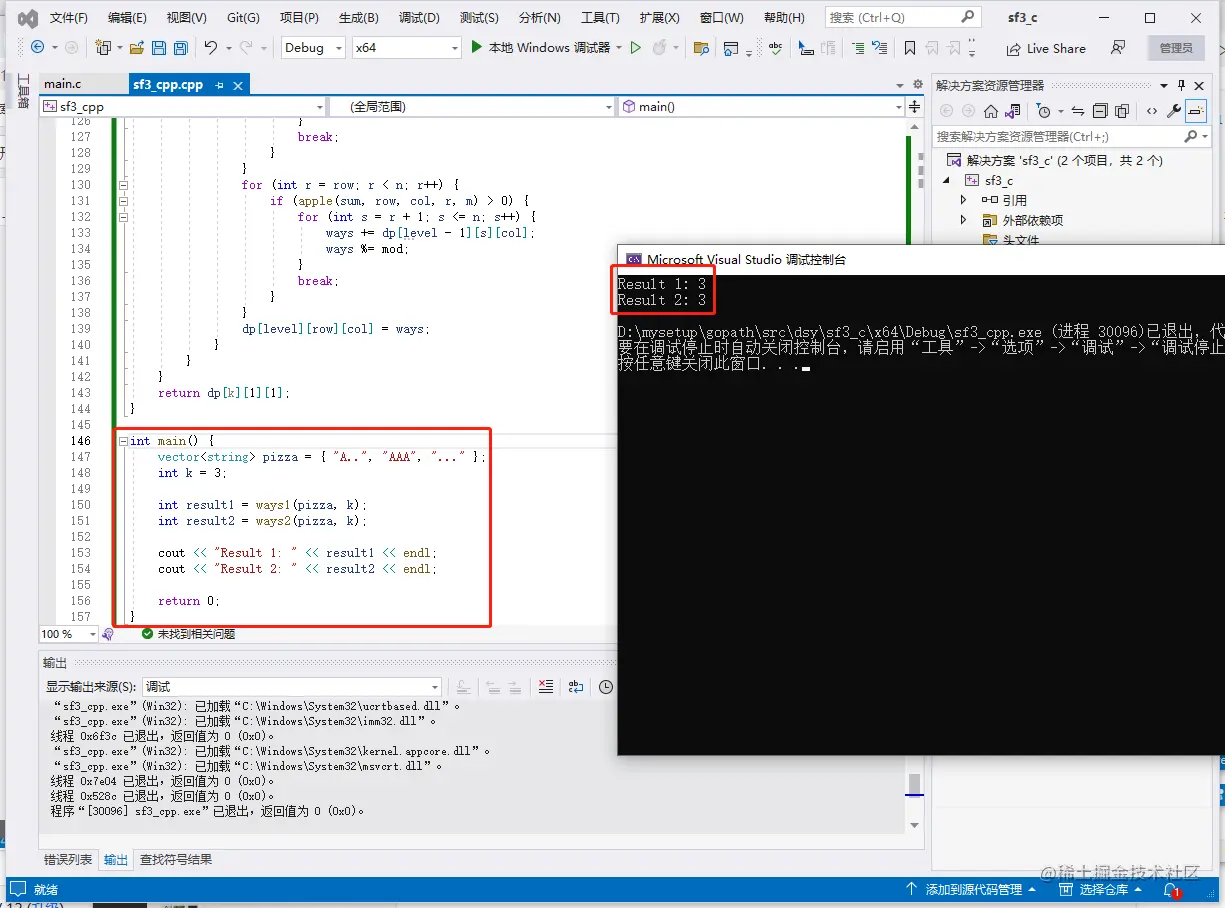
Task: Save the current file with disk icon
Action: click(x=158, y=48)
